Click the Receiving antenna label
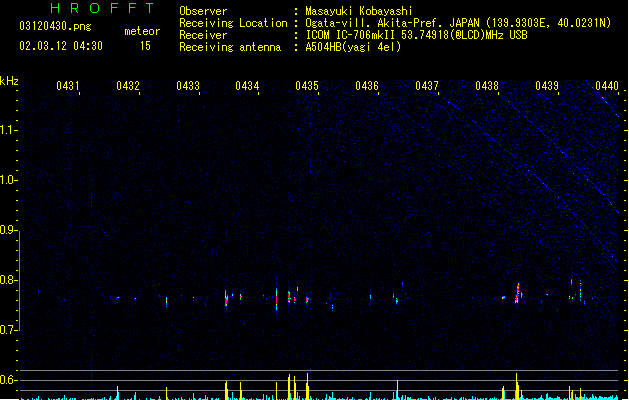Screen dimensions: 629x400 pyautogui.click(x=230, y=47)
